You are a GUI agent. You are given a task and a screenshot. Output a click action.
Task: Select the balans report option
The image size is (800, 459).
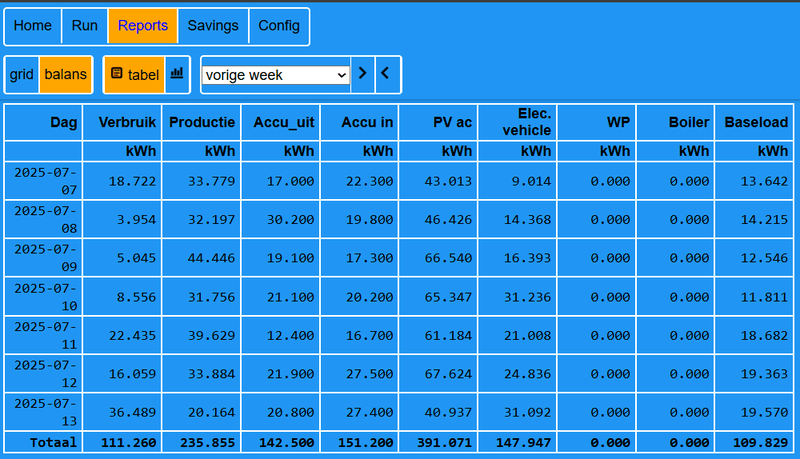pos(66,75)
